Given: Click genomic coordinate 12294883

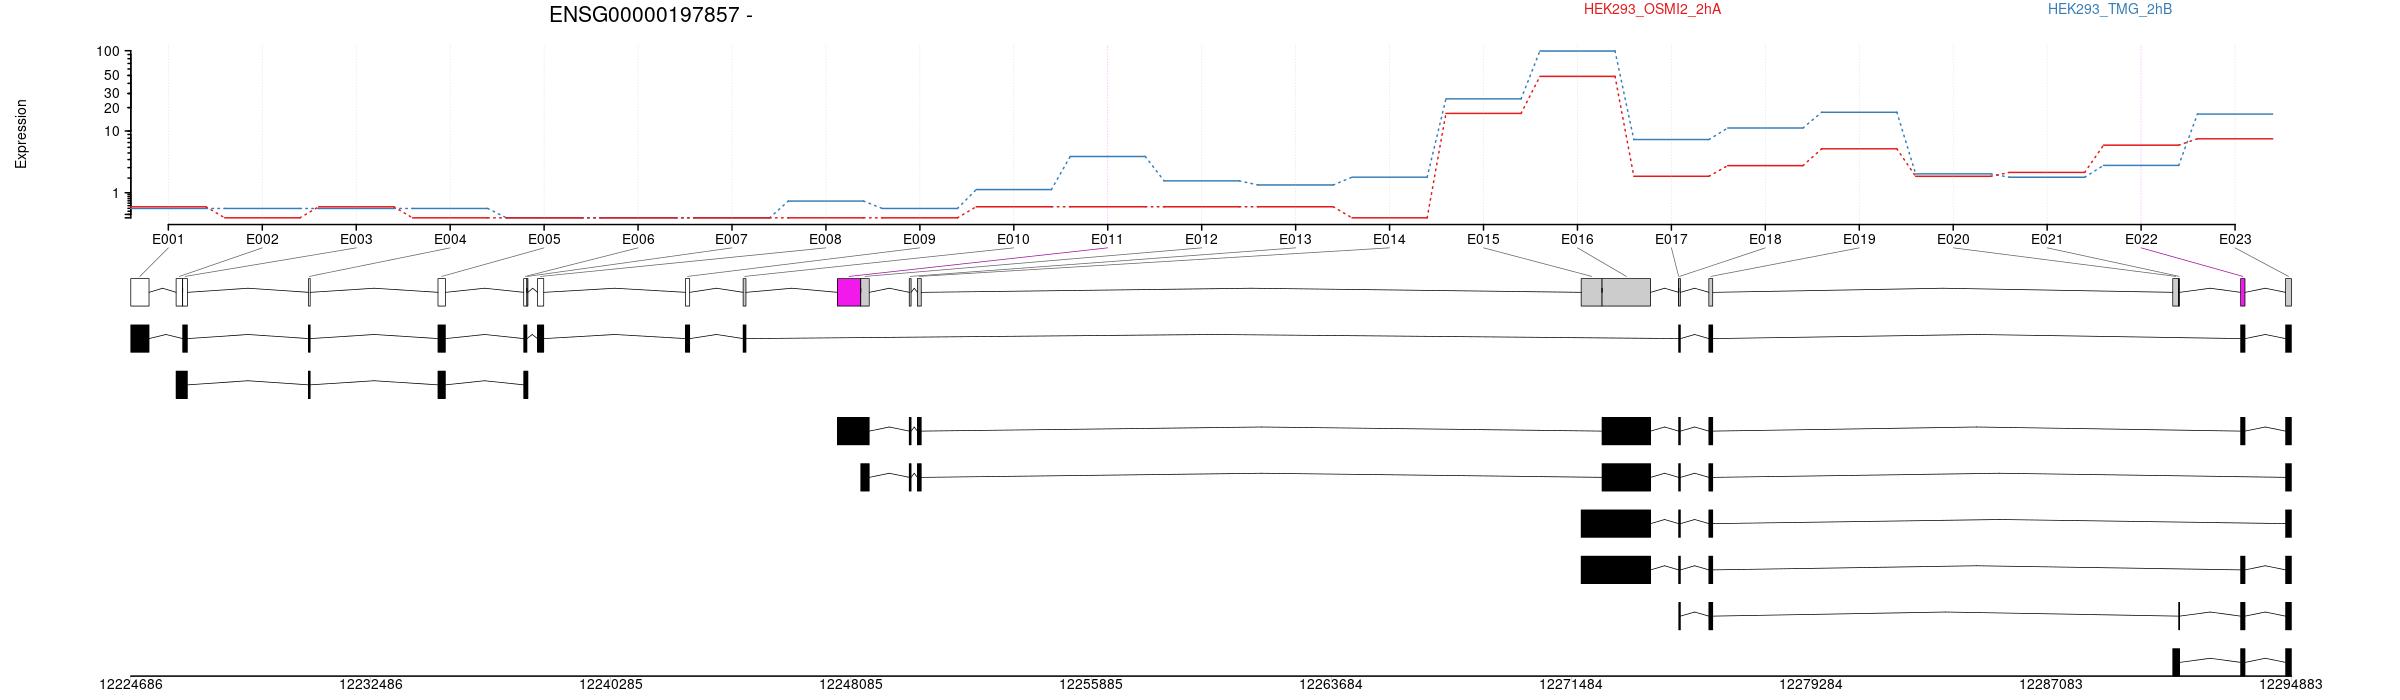Looking at the screenshot, I should tap(2291, 685).
